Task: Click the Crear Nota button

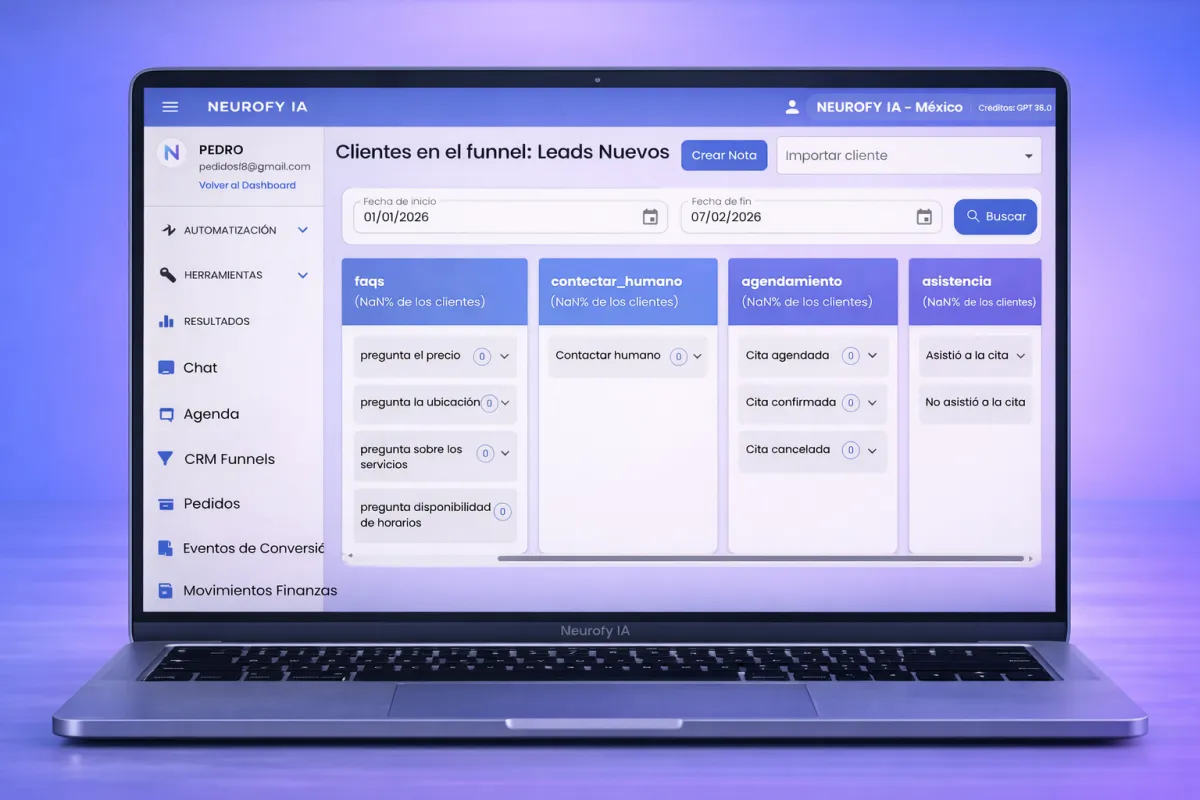Action: pyautogui.click(x=724, y=156)
